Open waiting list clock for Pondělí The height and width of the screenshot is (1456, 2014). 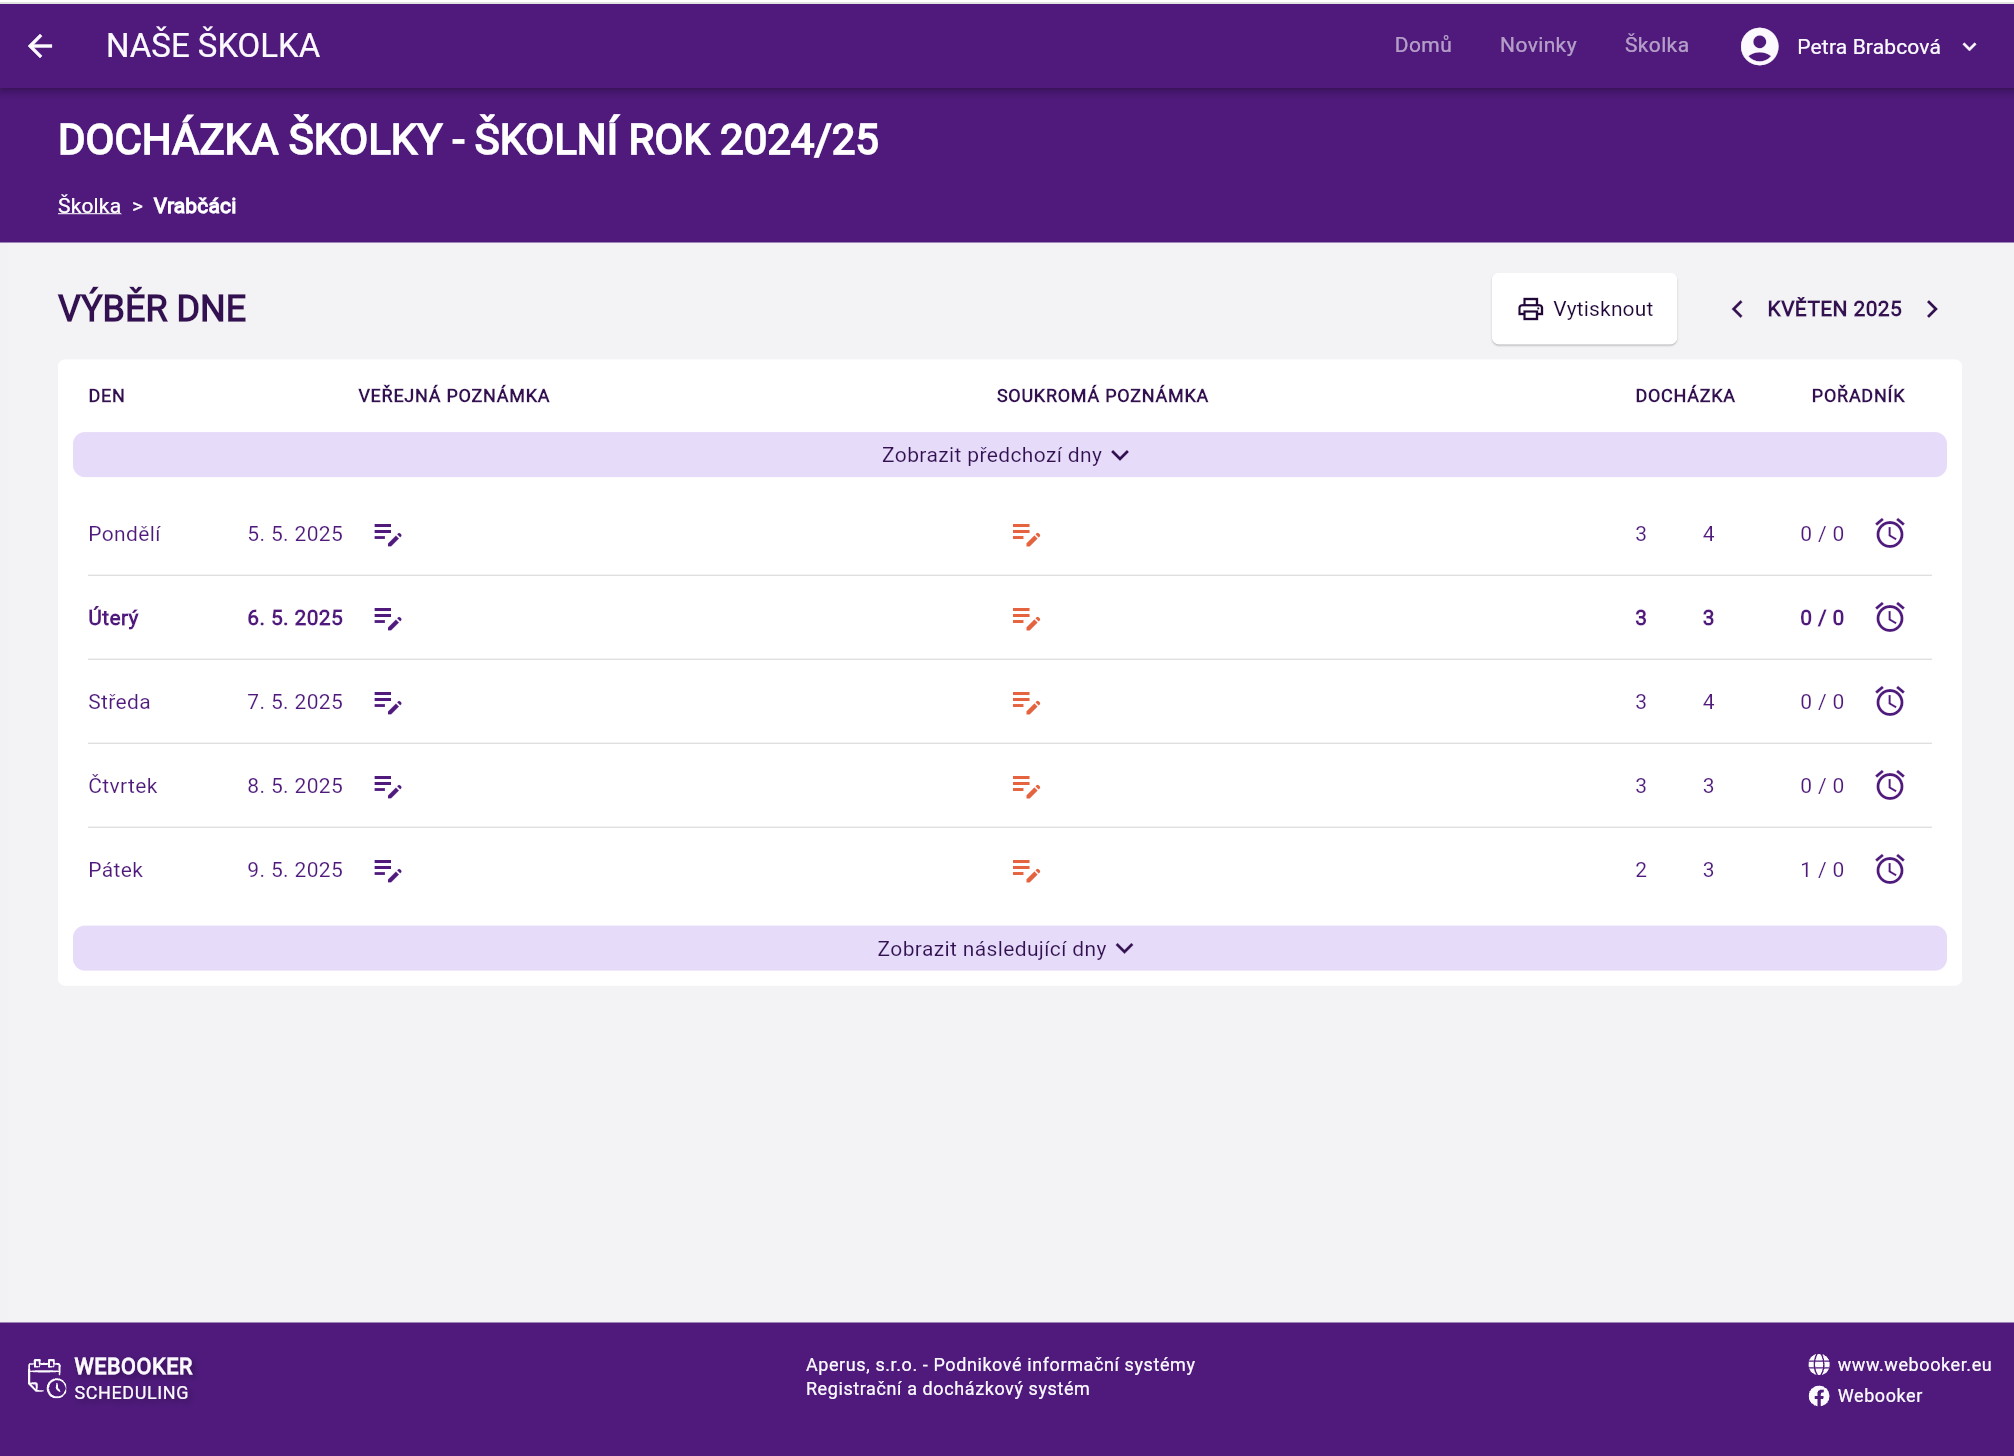pos(1889,533)
